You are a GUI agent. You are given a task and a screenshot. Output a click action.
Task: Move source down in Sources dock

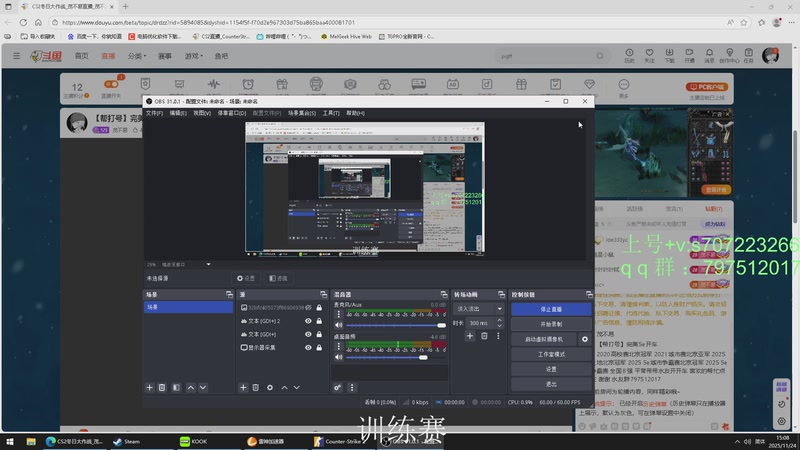(x=296, y=388)
